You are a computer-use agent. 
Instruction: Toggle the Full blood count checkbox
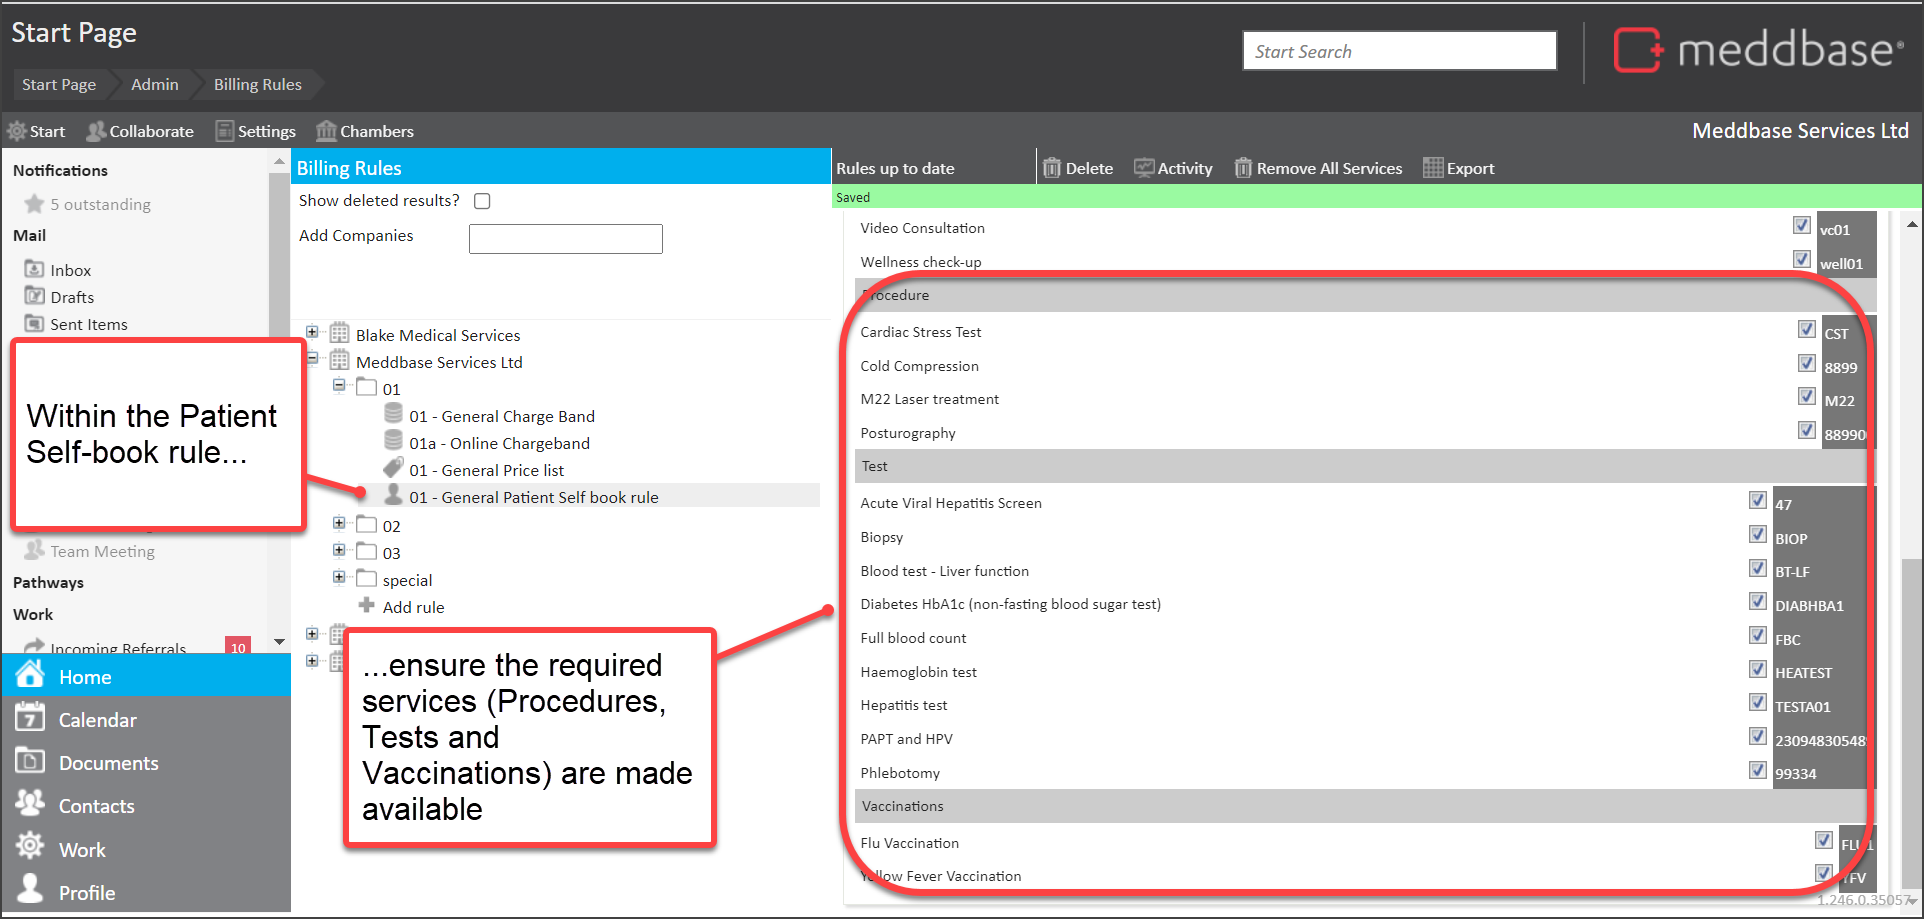click(x=1757, y=635)
